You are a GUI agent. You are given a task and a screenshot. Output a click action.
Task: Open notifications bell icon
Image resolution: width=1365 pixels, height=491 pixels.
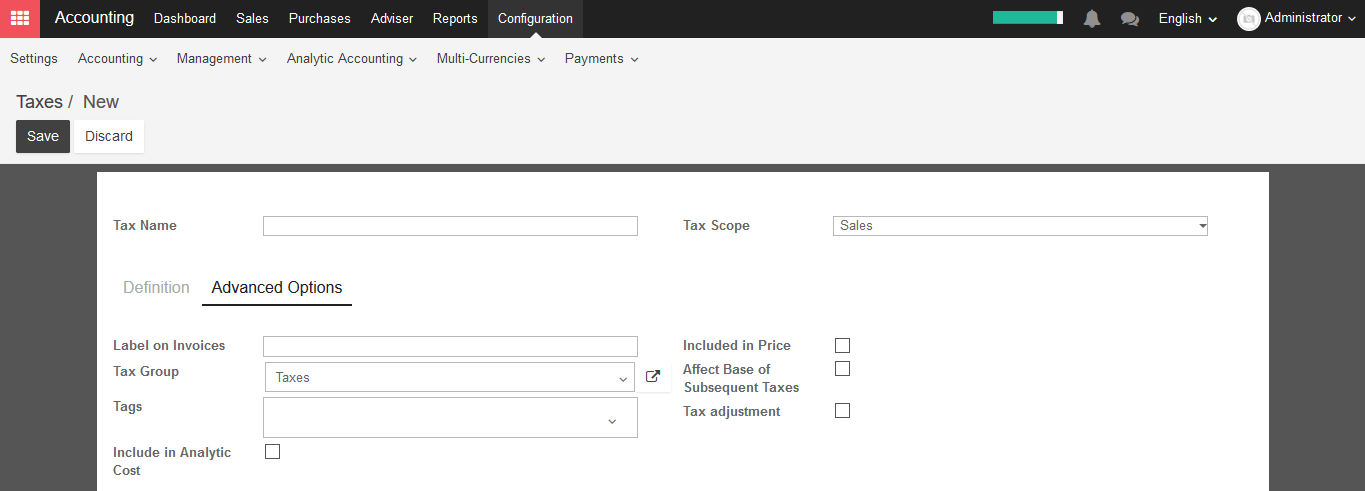click(x=1092, y=18)
